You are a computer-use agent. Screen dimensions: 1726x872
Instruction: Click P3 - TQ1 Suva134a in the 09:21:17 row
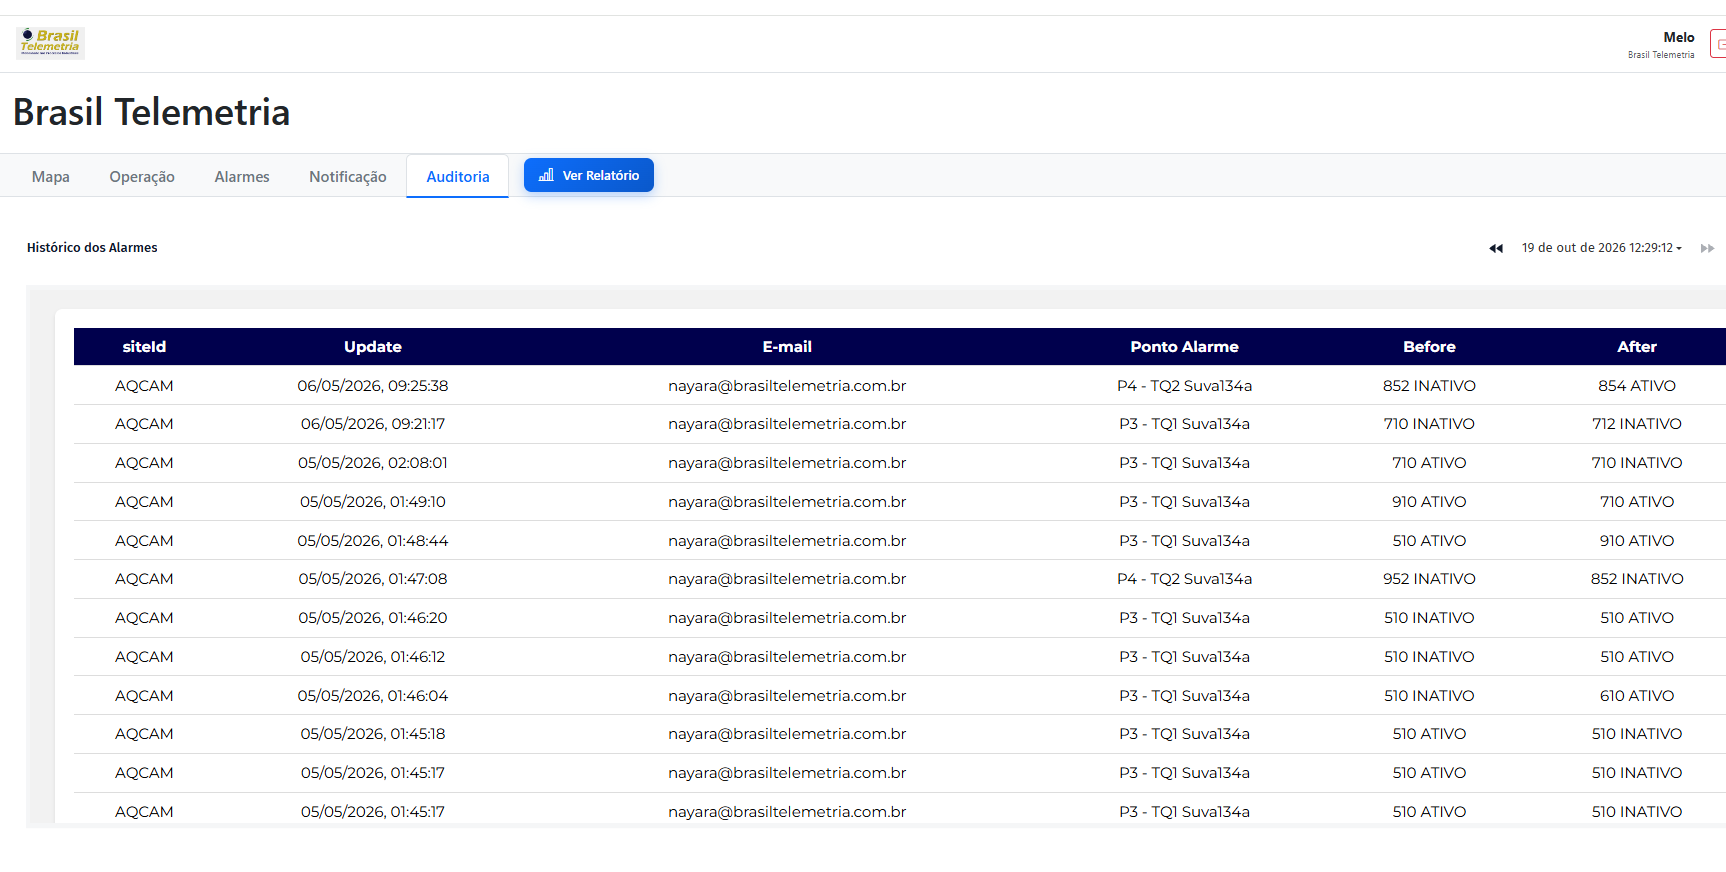(x=1184, y=424)
